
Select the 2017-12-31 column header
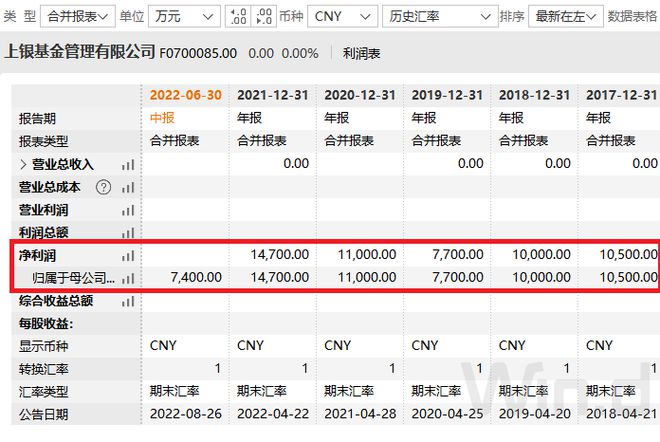coord(622,95)
